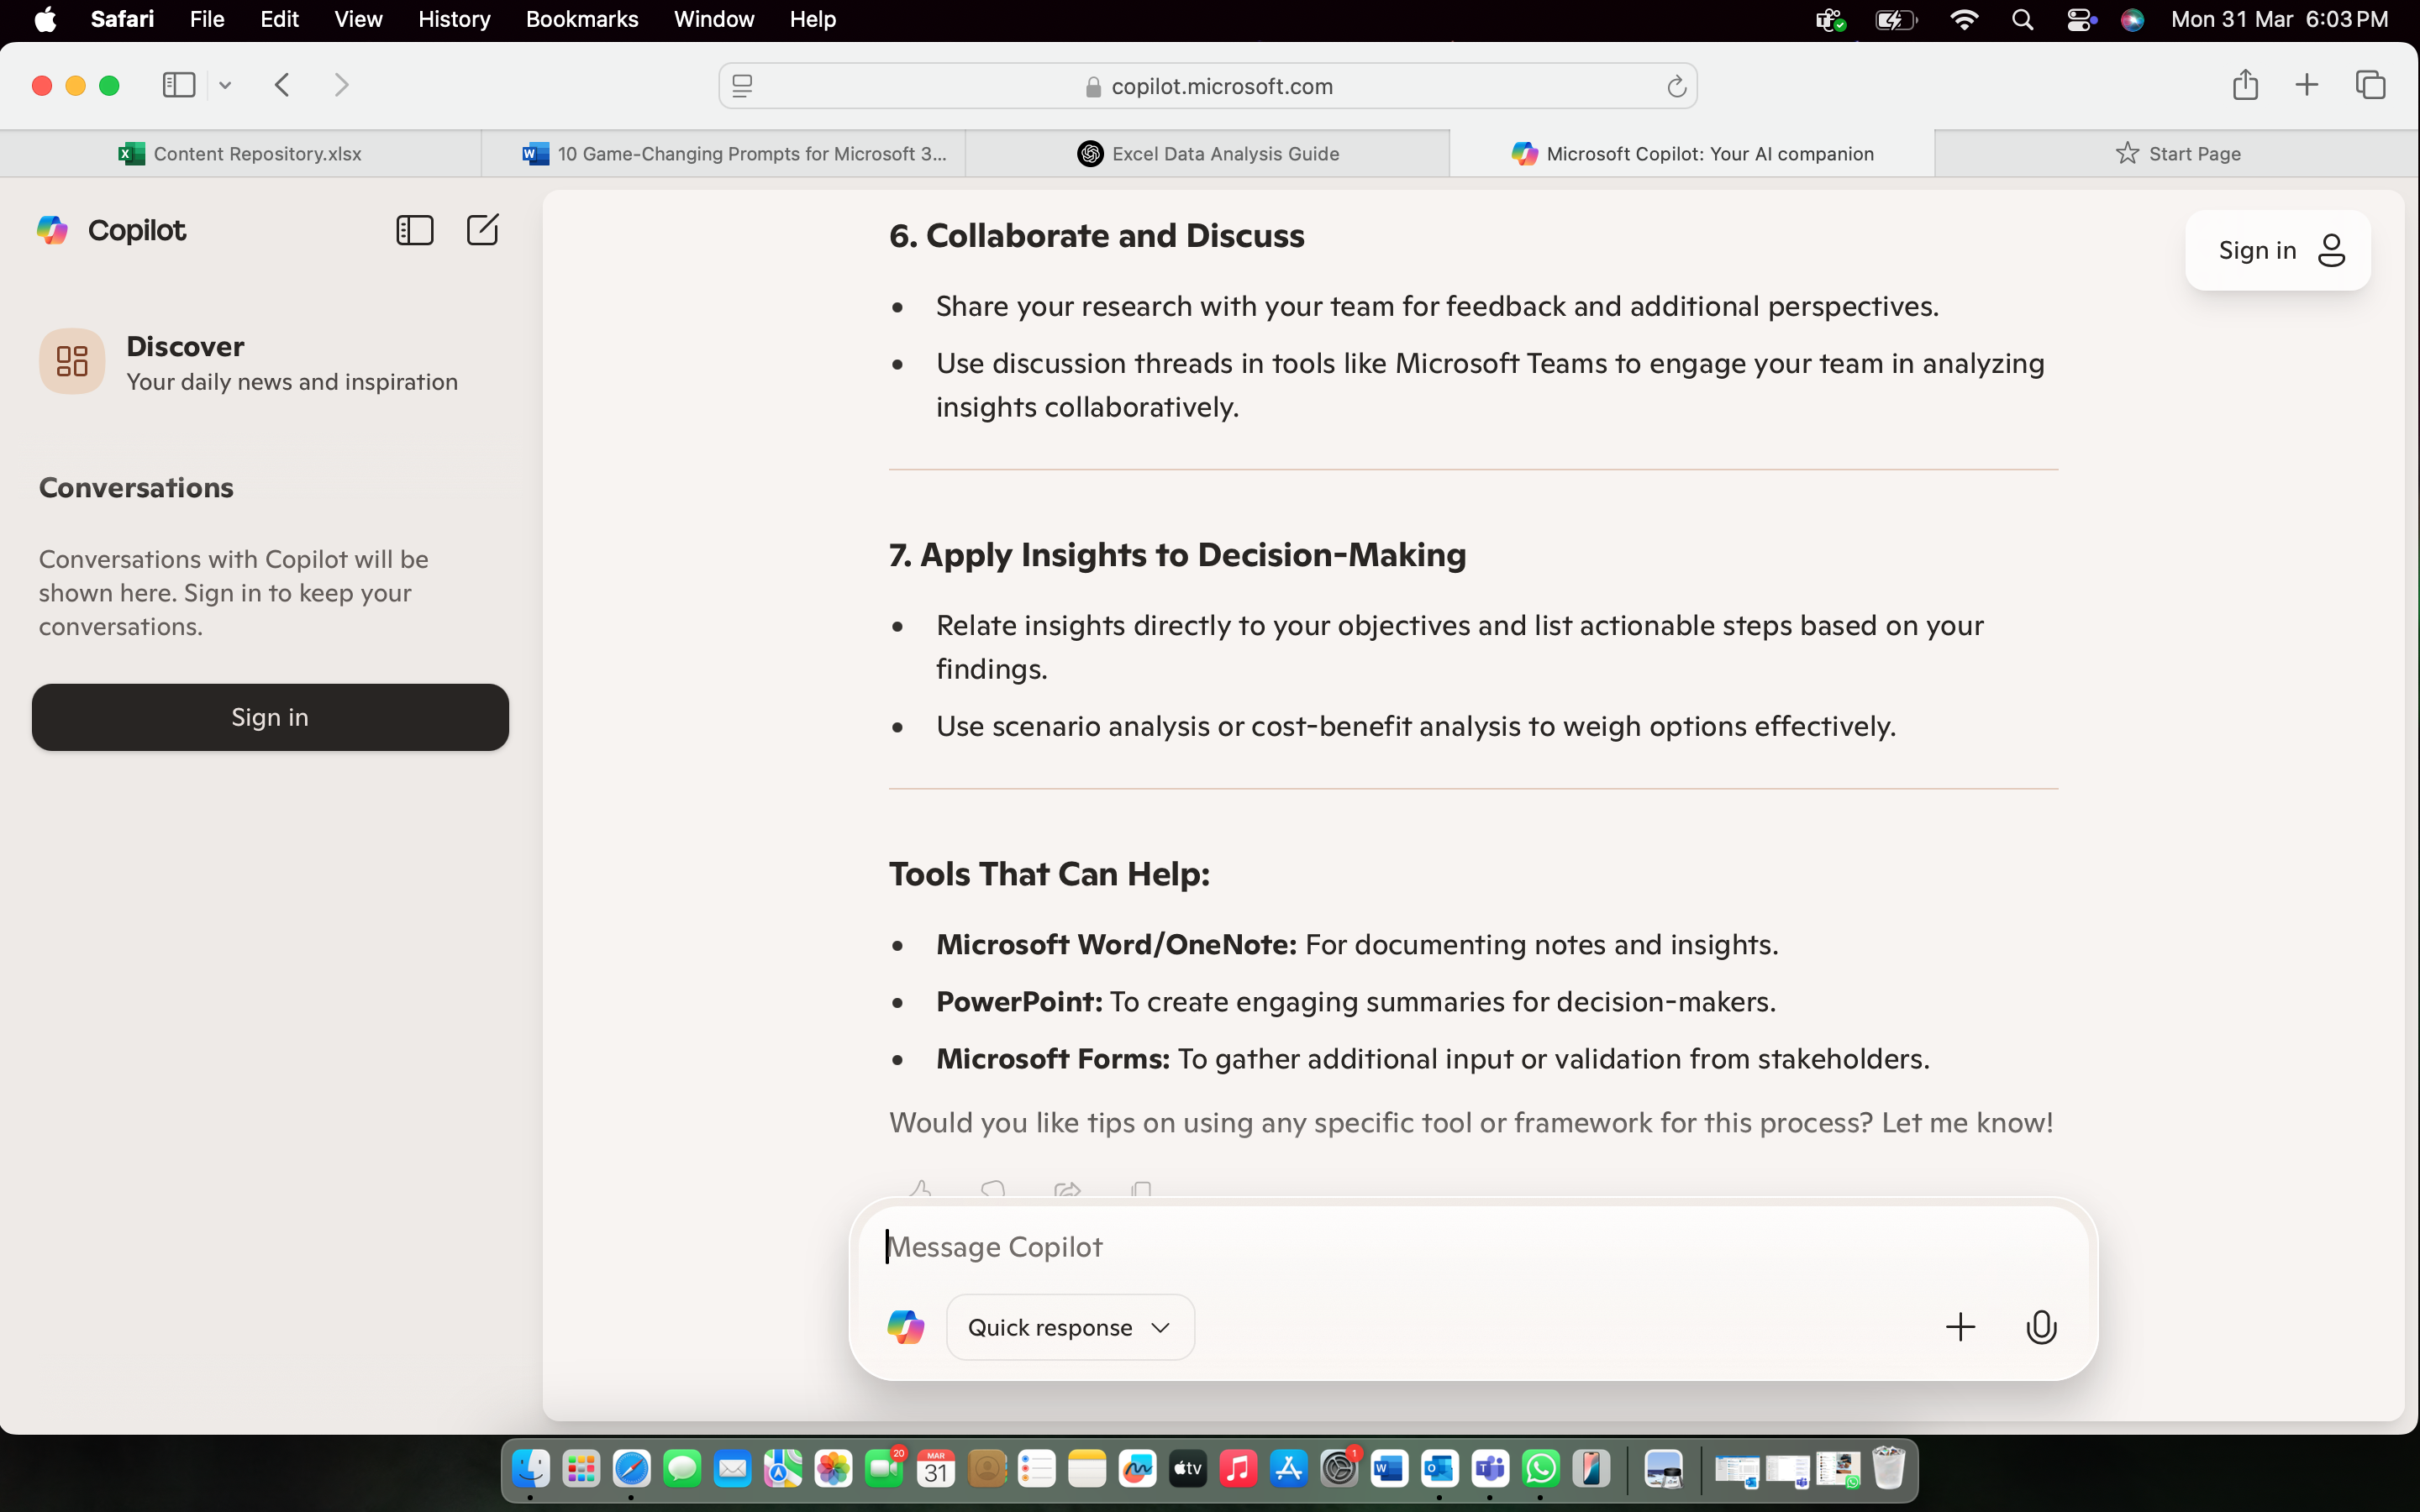This screenshot has width=2420, height=1512.
Task: Open the Calendar app from the Dock
Action: pyautogui.click(x=935, y=1469)
